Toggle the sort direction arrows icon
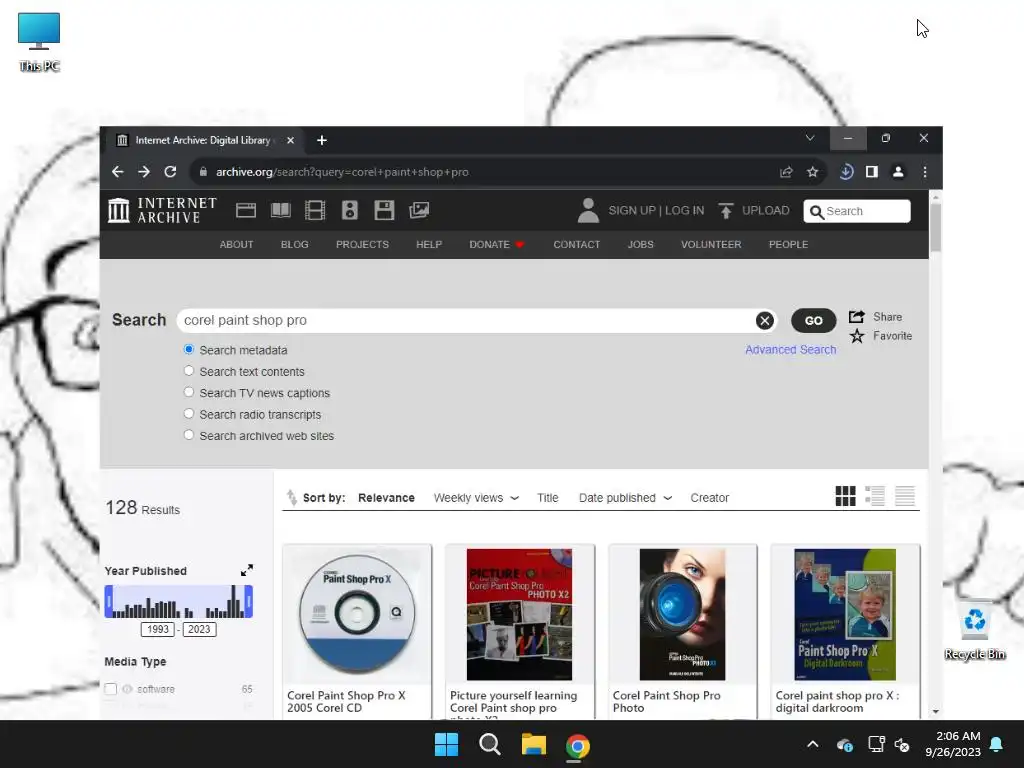This screenshot has width=1024, height=768. 291,498
